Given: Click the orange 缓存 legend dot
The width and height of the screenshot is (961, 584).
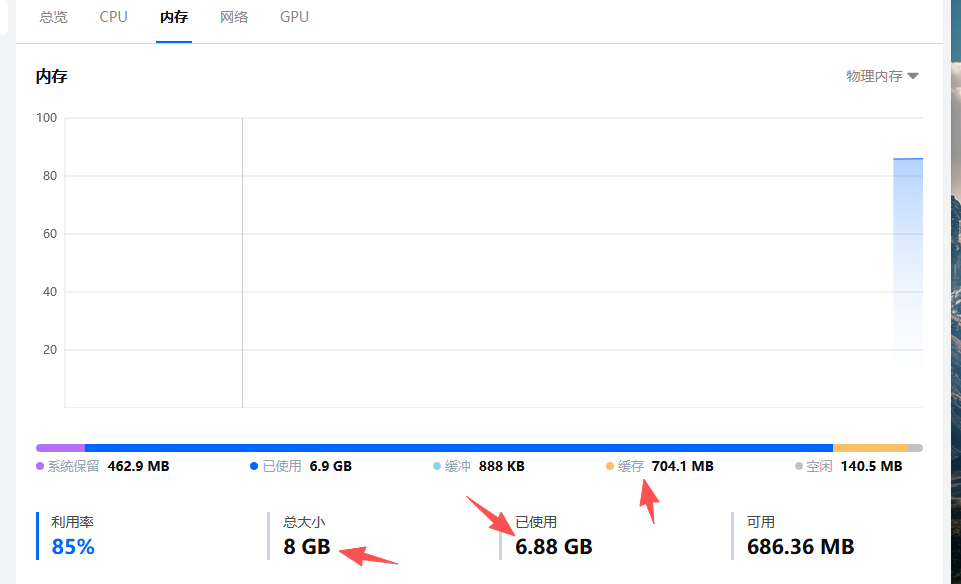Looking at the screenshot, I should pos(610,466).
